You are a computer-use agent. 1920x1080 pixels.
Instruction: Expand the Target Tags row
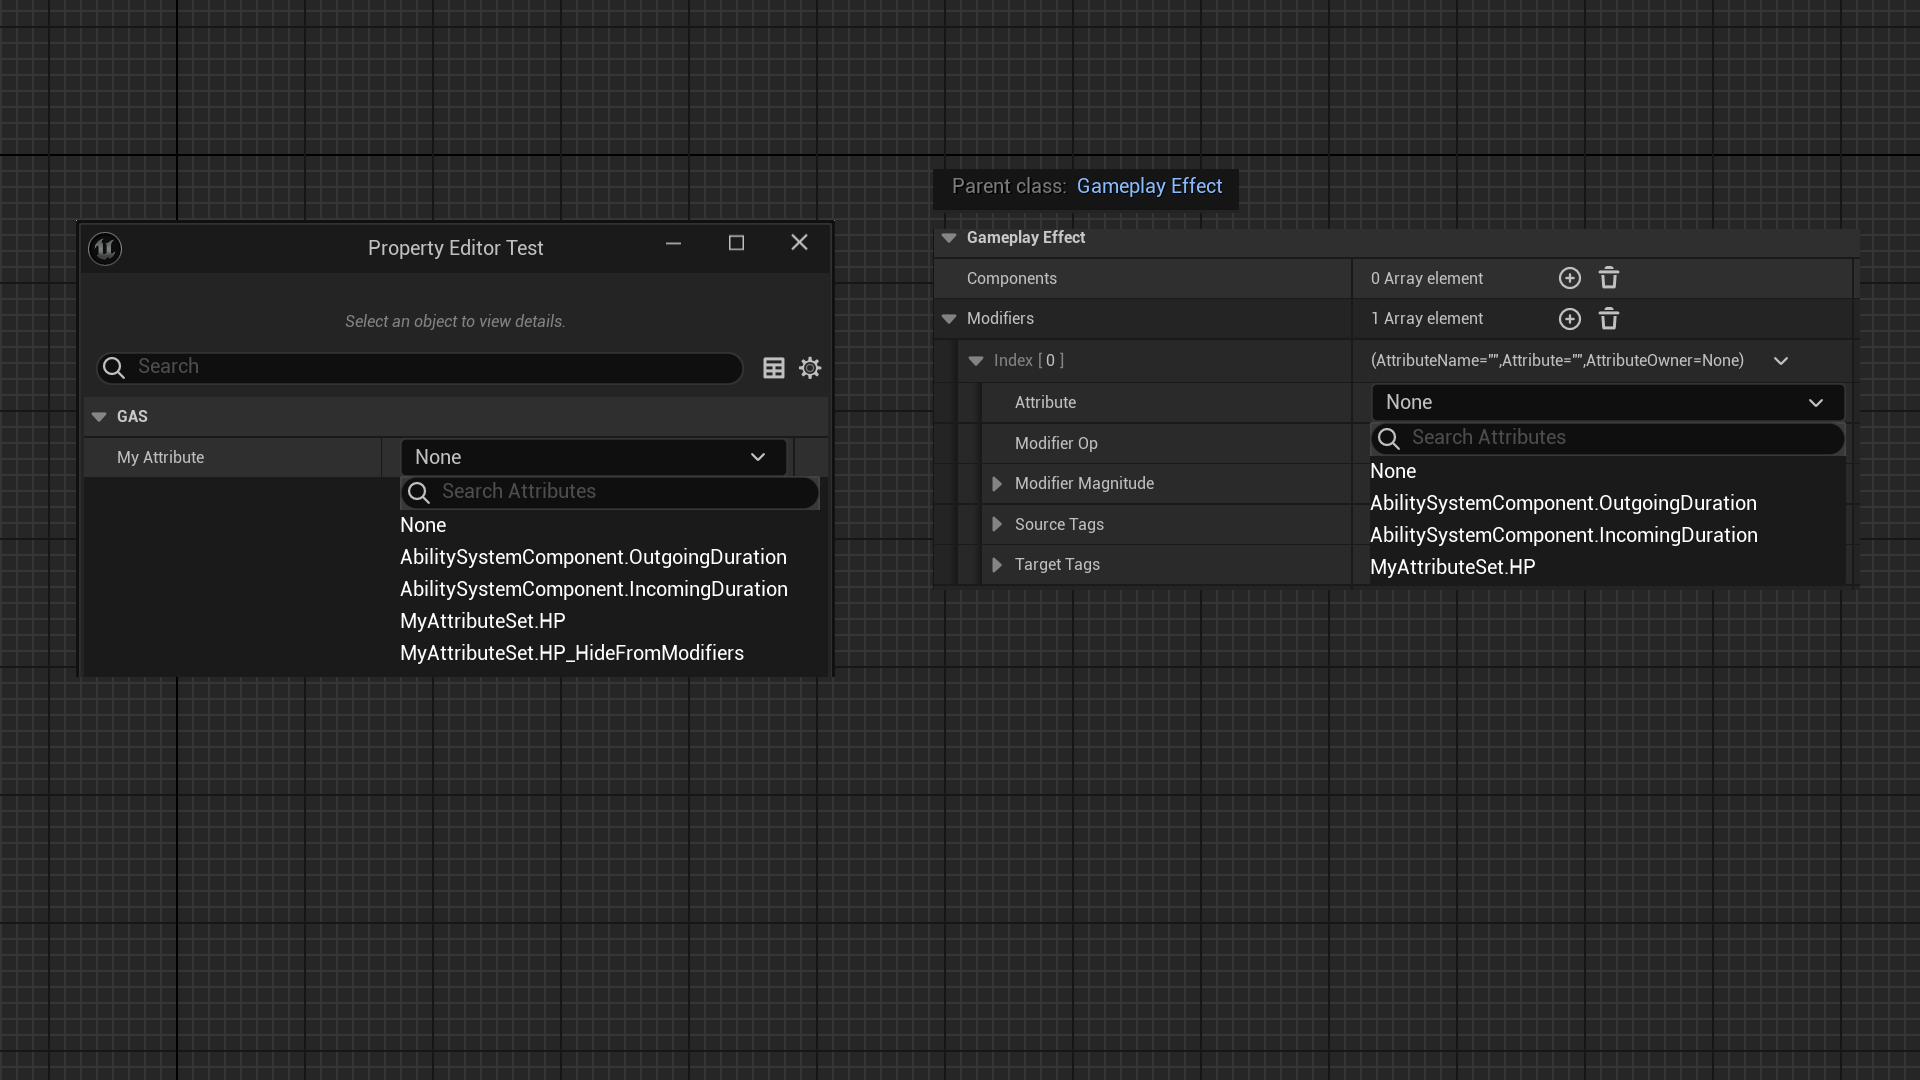click(x=997, y=565)
